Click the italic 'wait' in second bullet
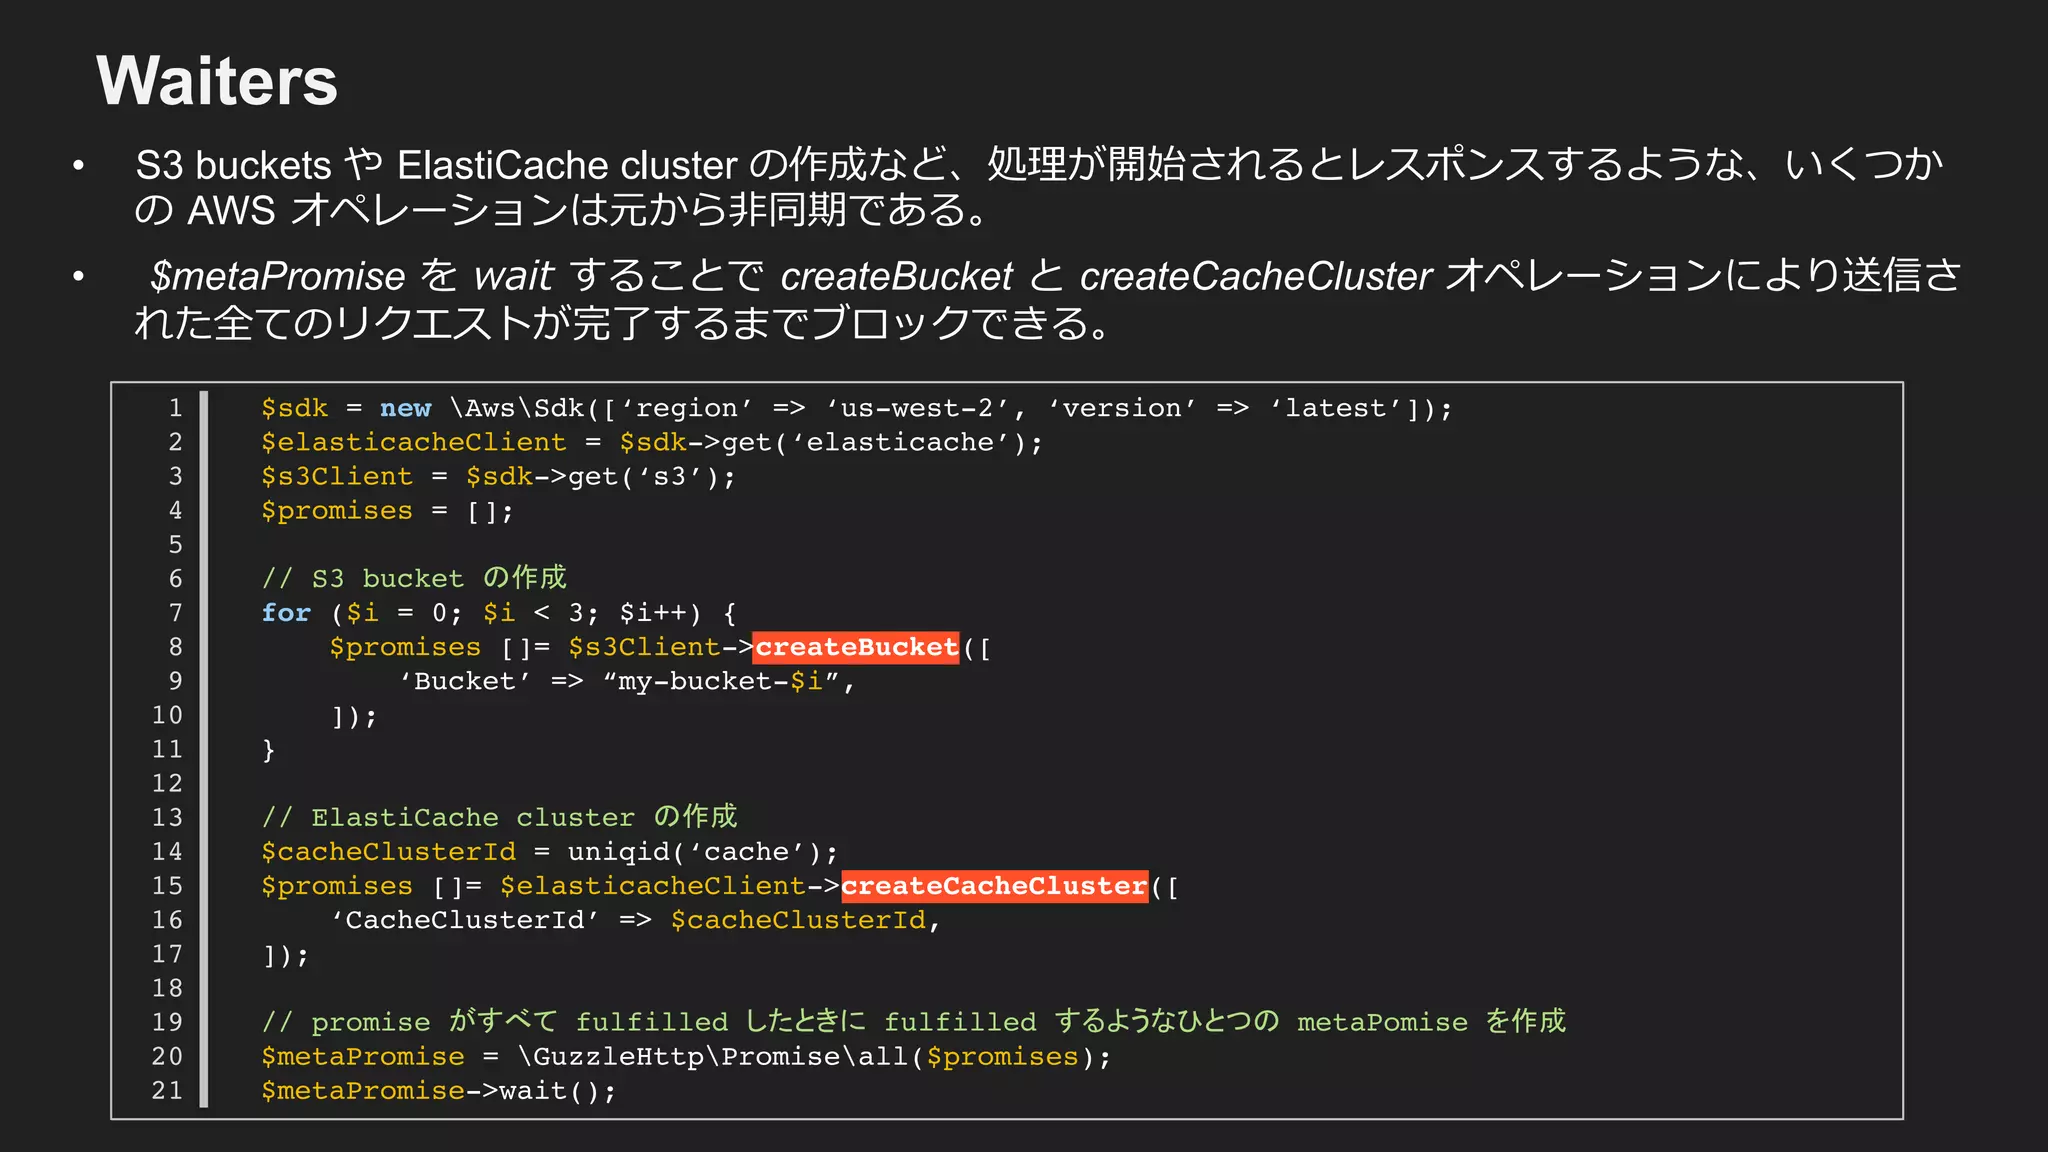2048x1152 pixels. tap(513, 276)
